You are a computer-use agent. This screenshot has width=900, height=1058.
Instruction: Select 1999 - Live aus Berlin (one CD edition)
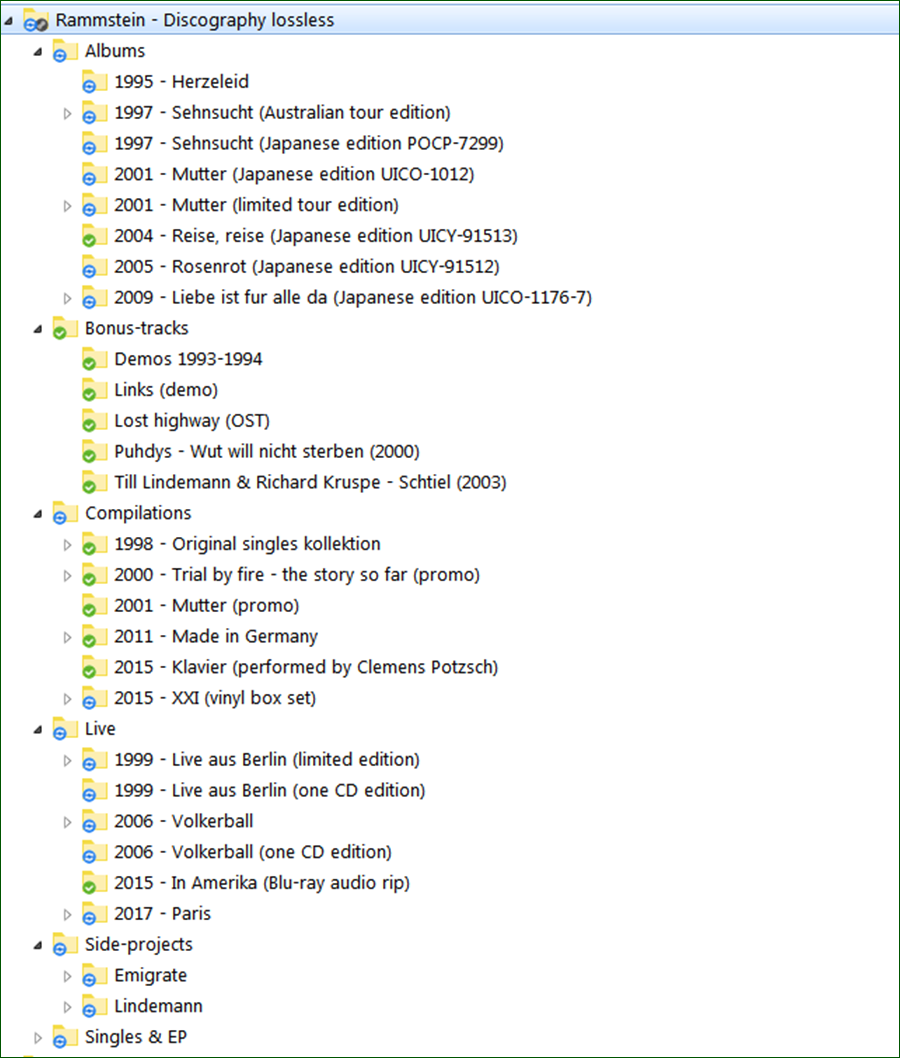click(270, 791)
